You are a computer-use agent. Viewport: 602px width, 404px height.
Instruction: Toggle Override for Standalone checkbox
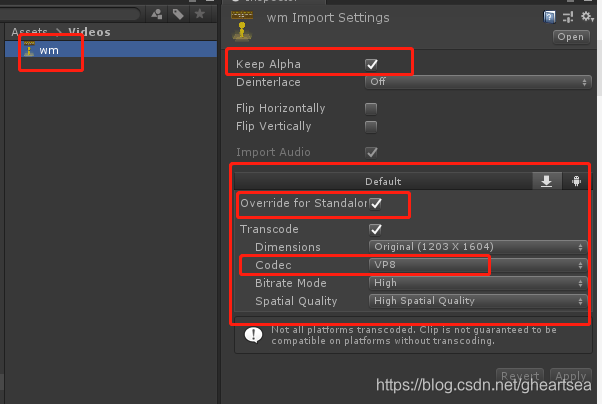click(x=375, y=203)
